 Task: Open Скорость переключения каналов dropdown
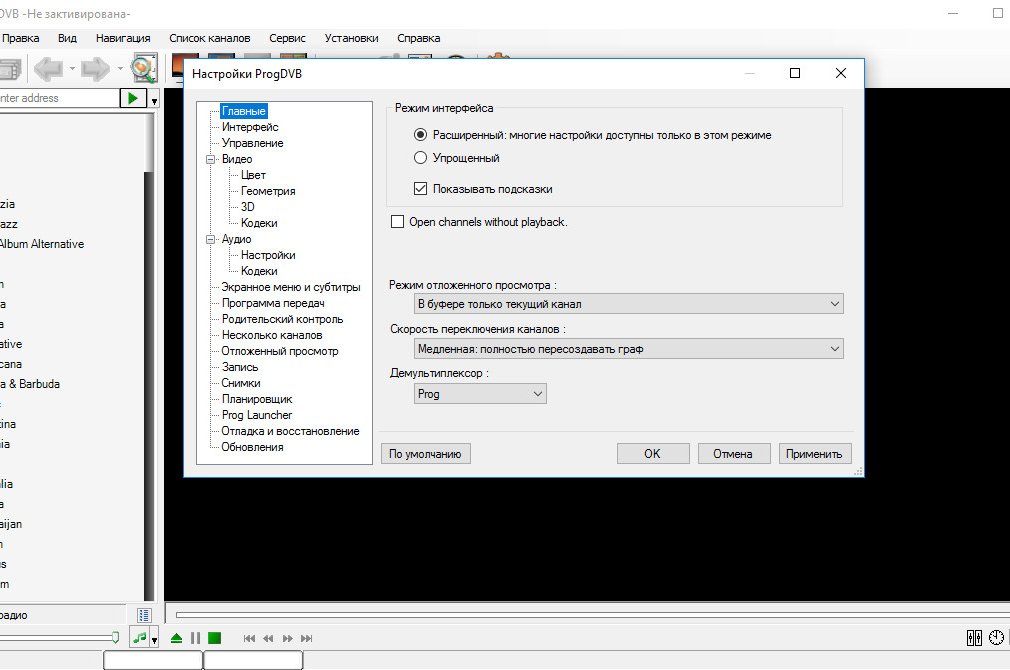628,349
